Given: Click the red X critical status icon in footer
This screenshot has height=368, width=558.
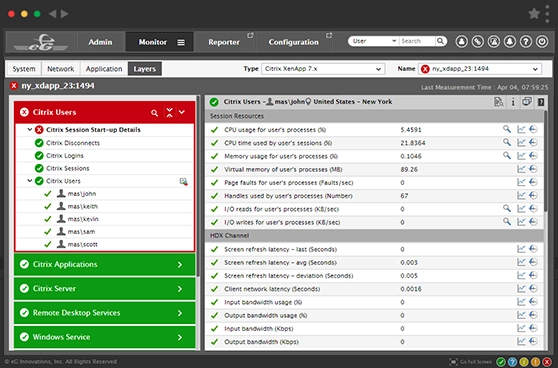Looking at the screenshot, I should (x=547, y=362).
